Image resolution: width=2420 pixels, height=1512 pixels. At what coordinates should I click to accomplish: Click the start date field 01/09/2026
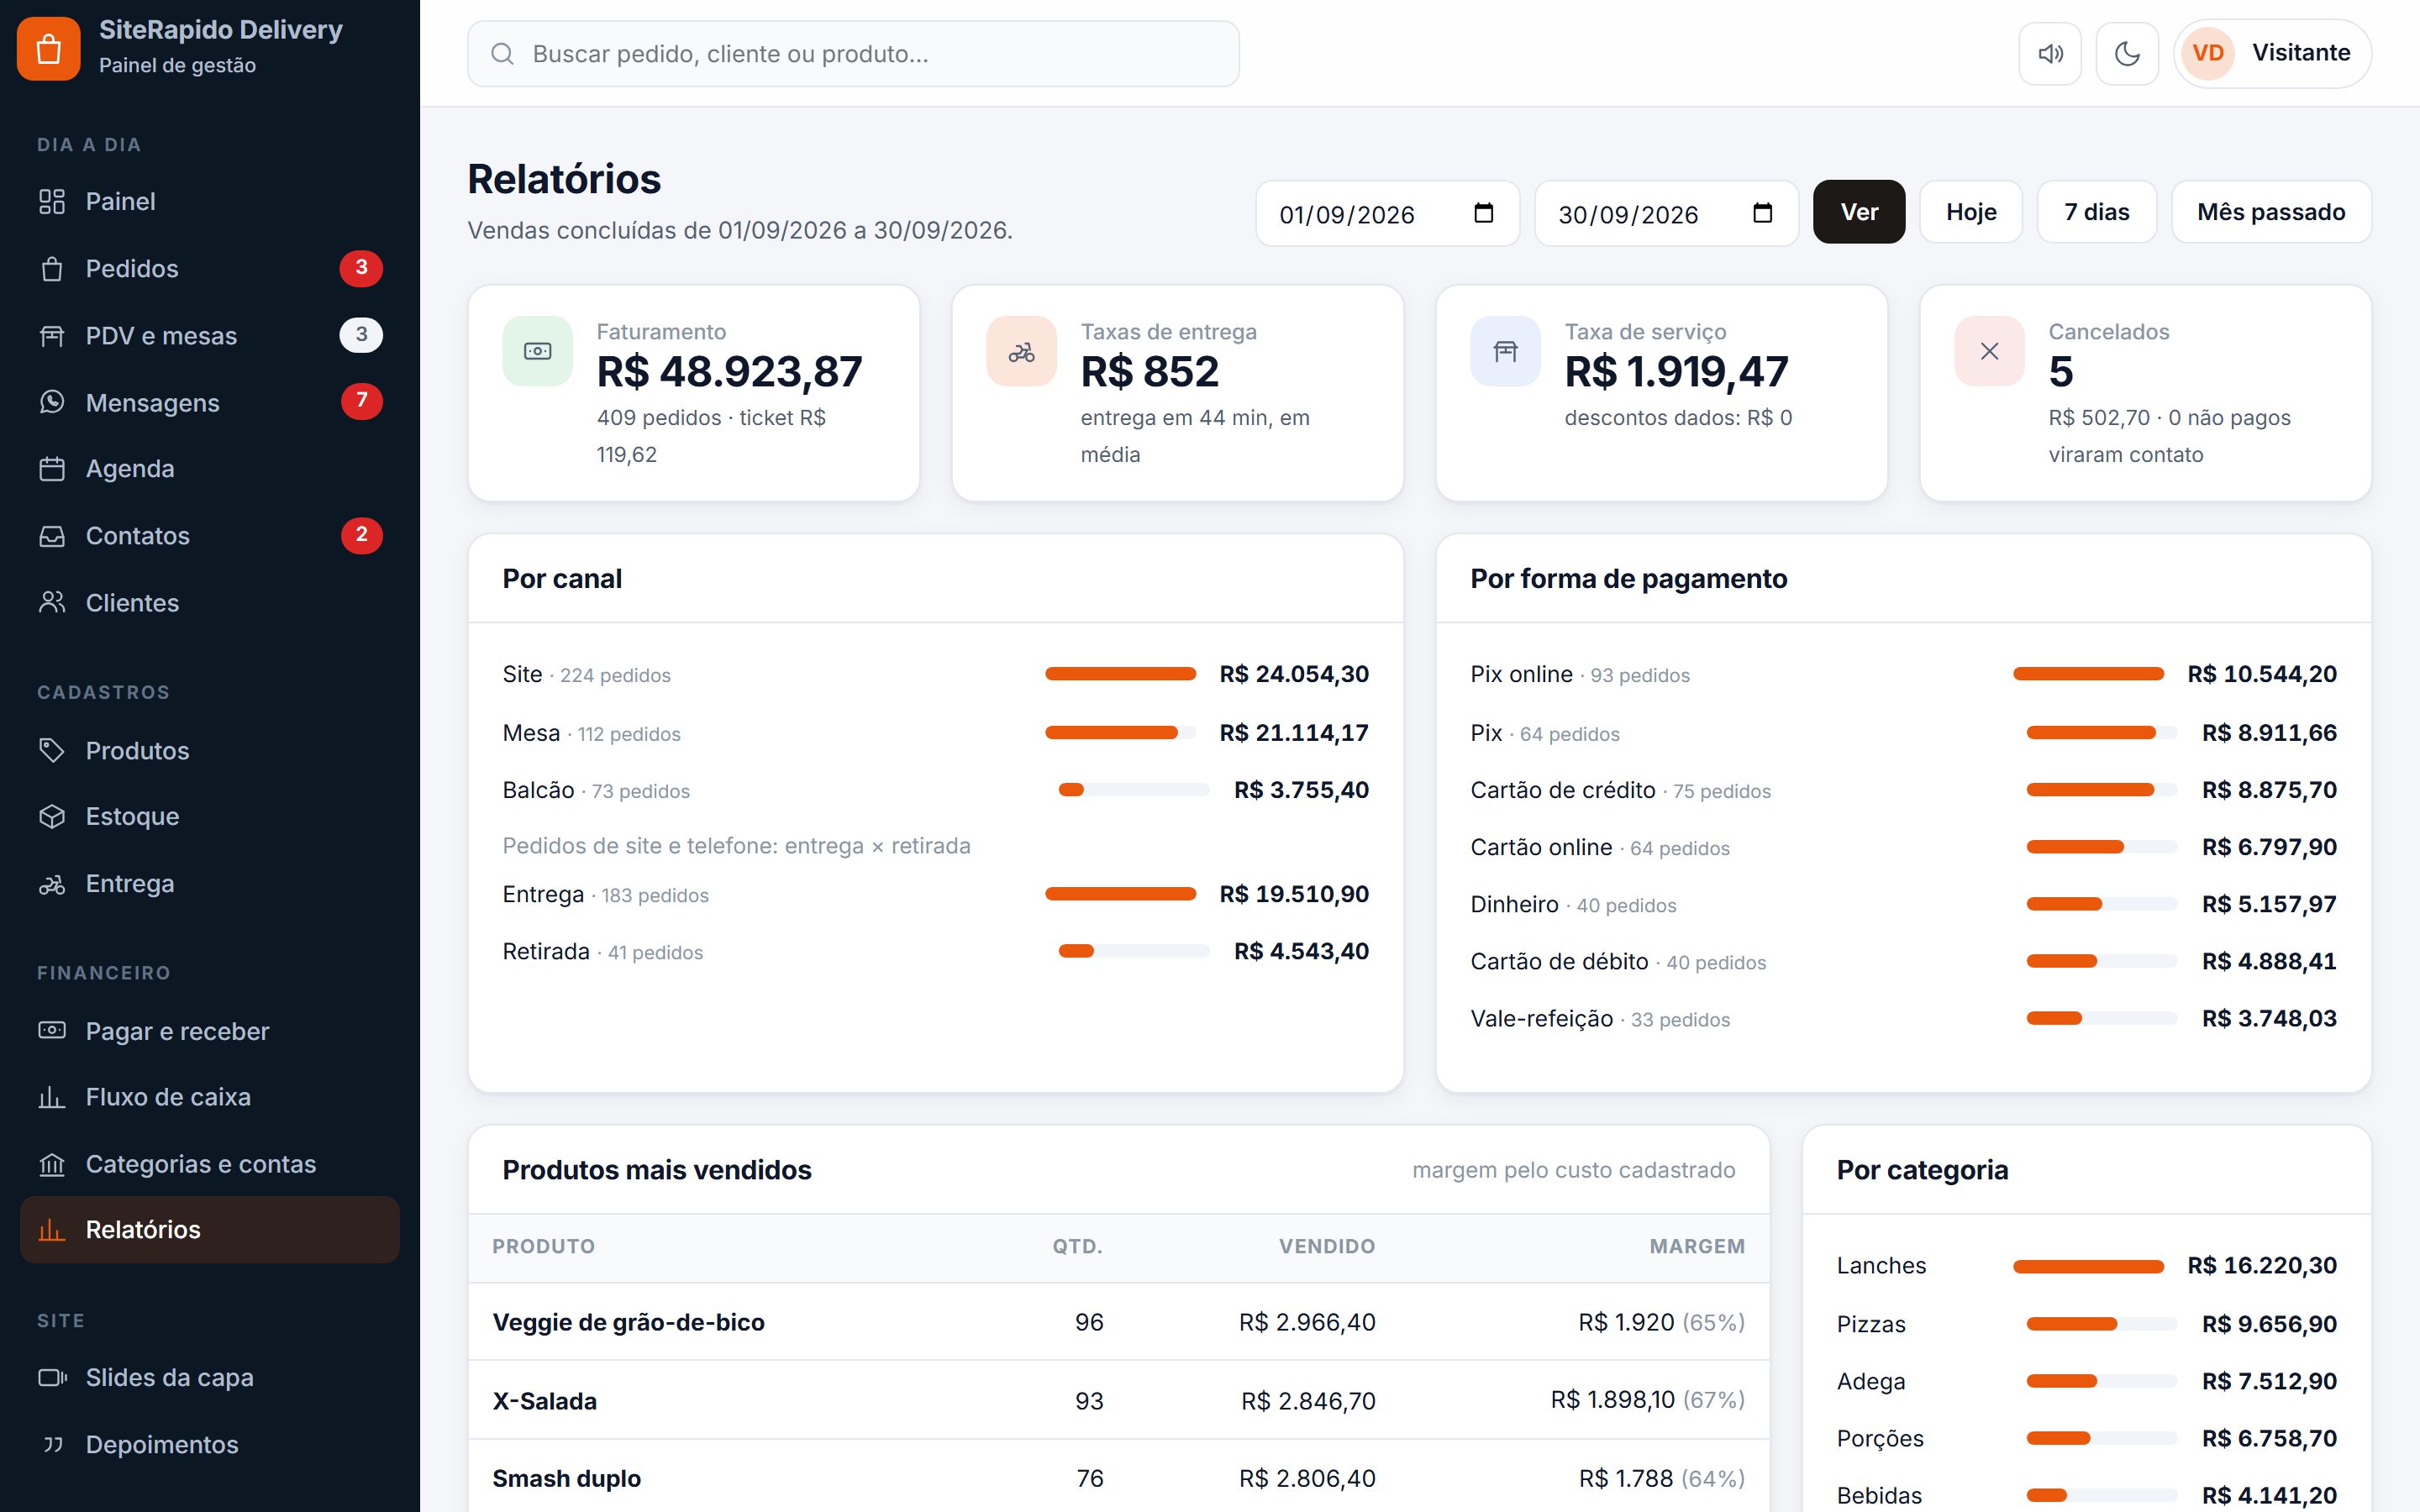coord(1387,213)
